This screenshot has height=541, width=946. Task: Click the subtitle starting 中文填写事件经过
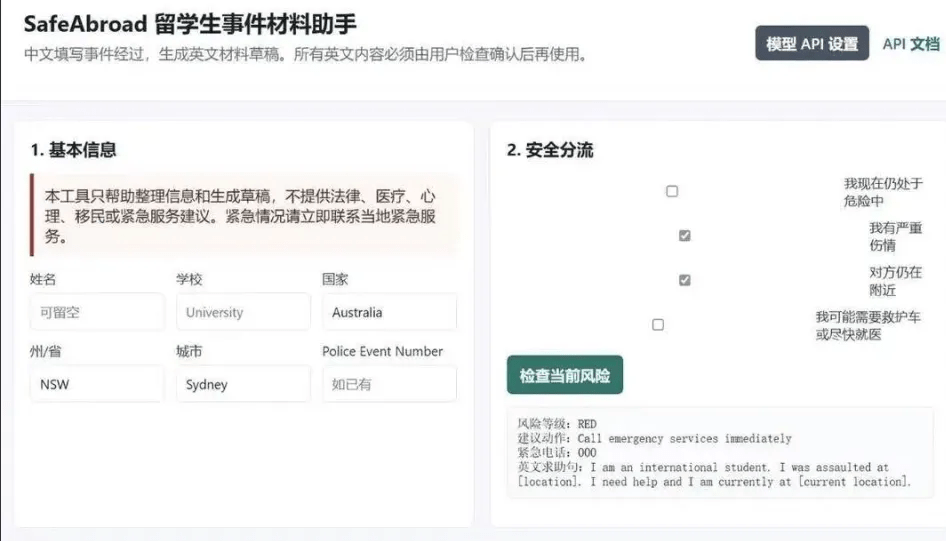point(306,54)
